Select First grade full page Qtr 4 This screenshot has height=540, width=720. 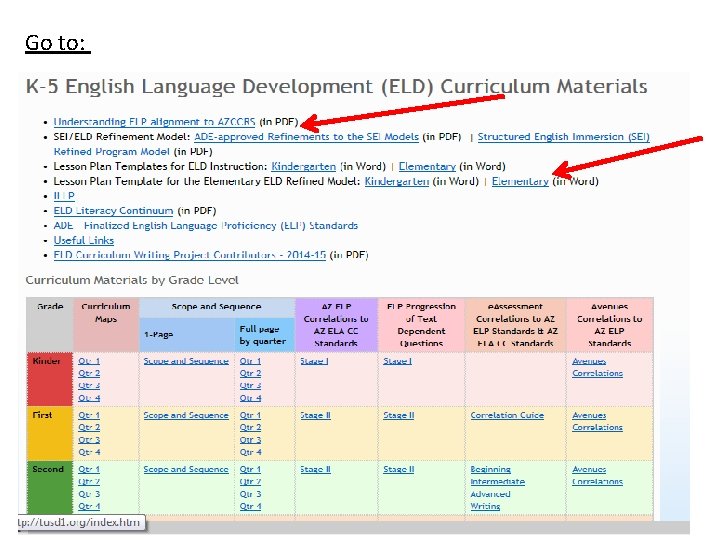(250, 452)
